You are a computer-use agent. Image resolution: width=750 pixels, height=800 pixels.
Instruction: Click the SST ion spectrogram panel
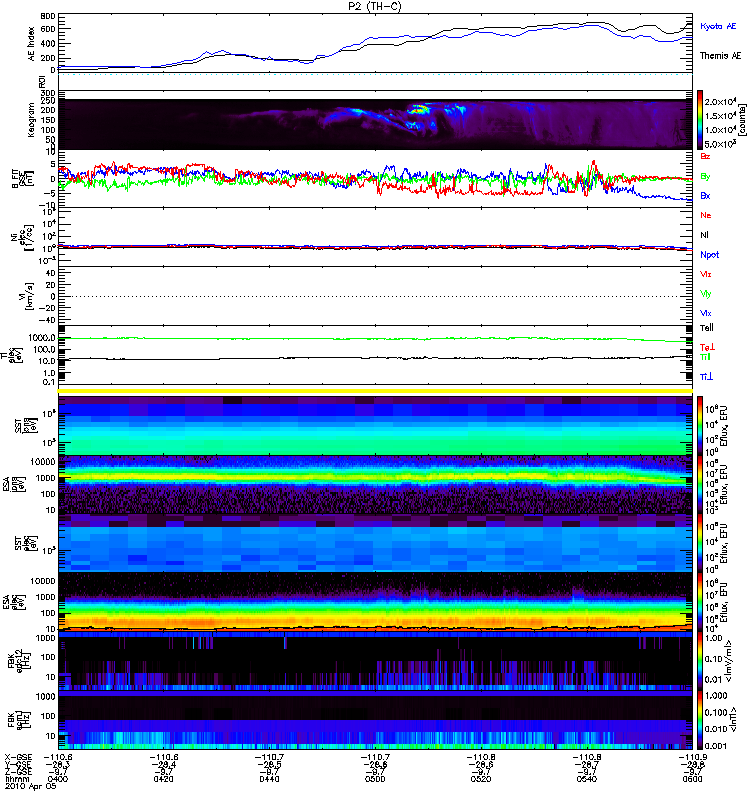[x=375, y=426]
